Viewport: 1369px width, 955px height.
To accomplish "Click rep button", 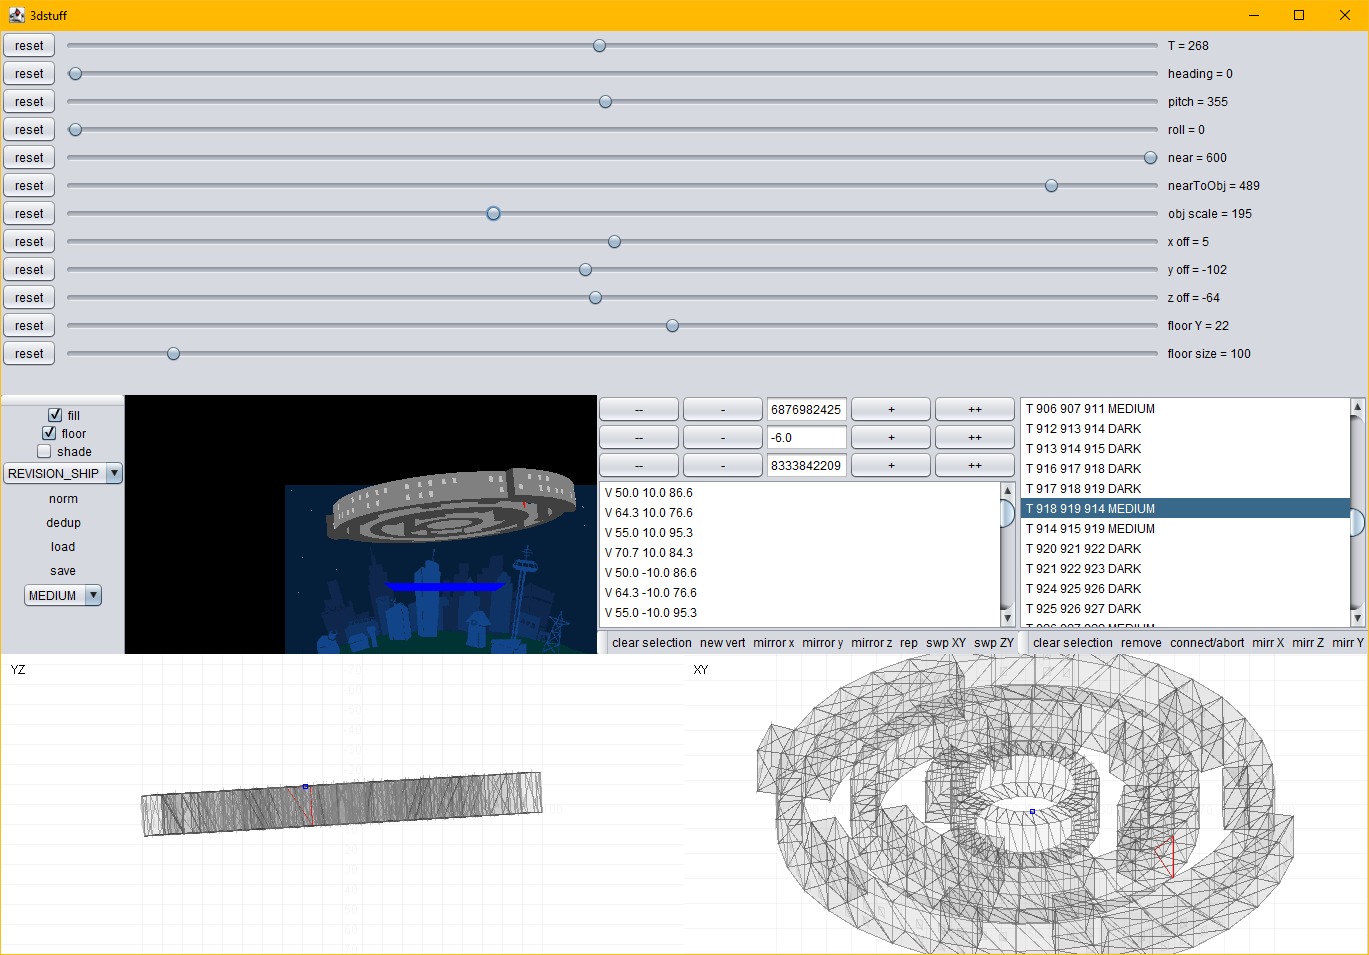I will tap(909, 643).
